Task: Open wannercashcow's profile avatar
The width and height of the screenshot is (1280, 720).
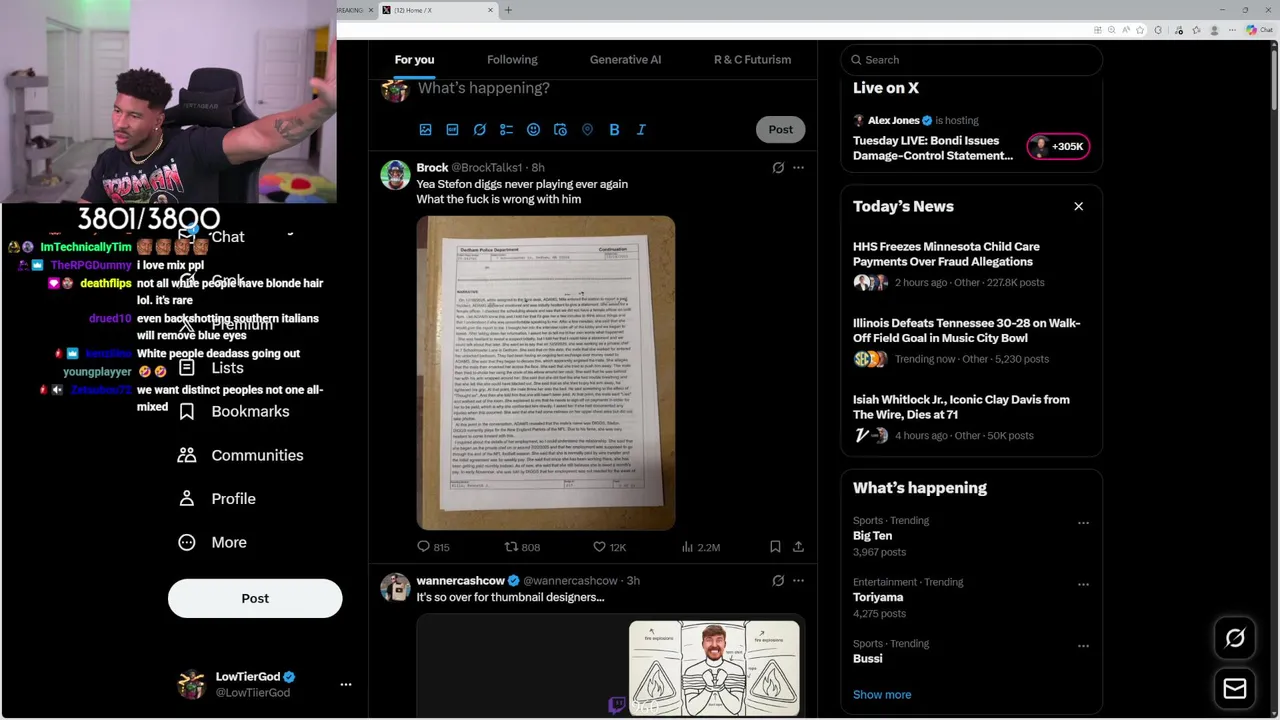Action: 395,588
